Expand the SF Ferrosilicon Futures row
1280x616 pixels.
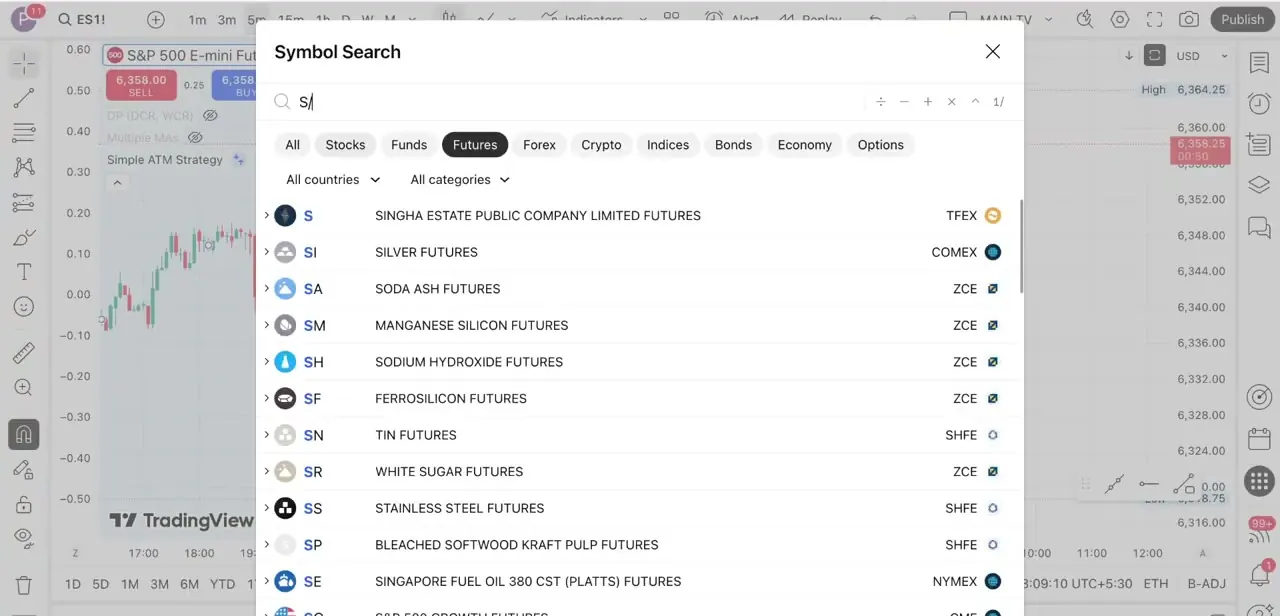[x=266, y=398]
